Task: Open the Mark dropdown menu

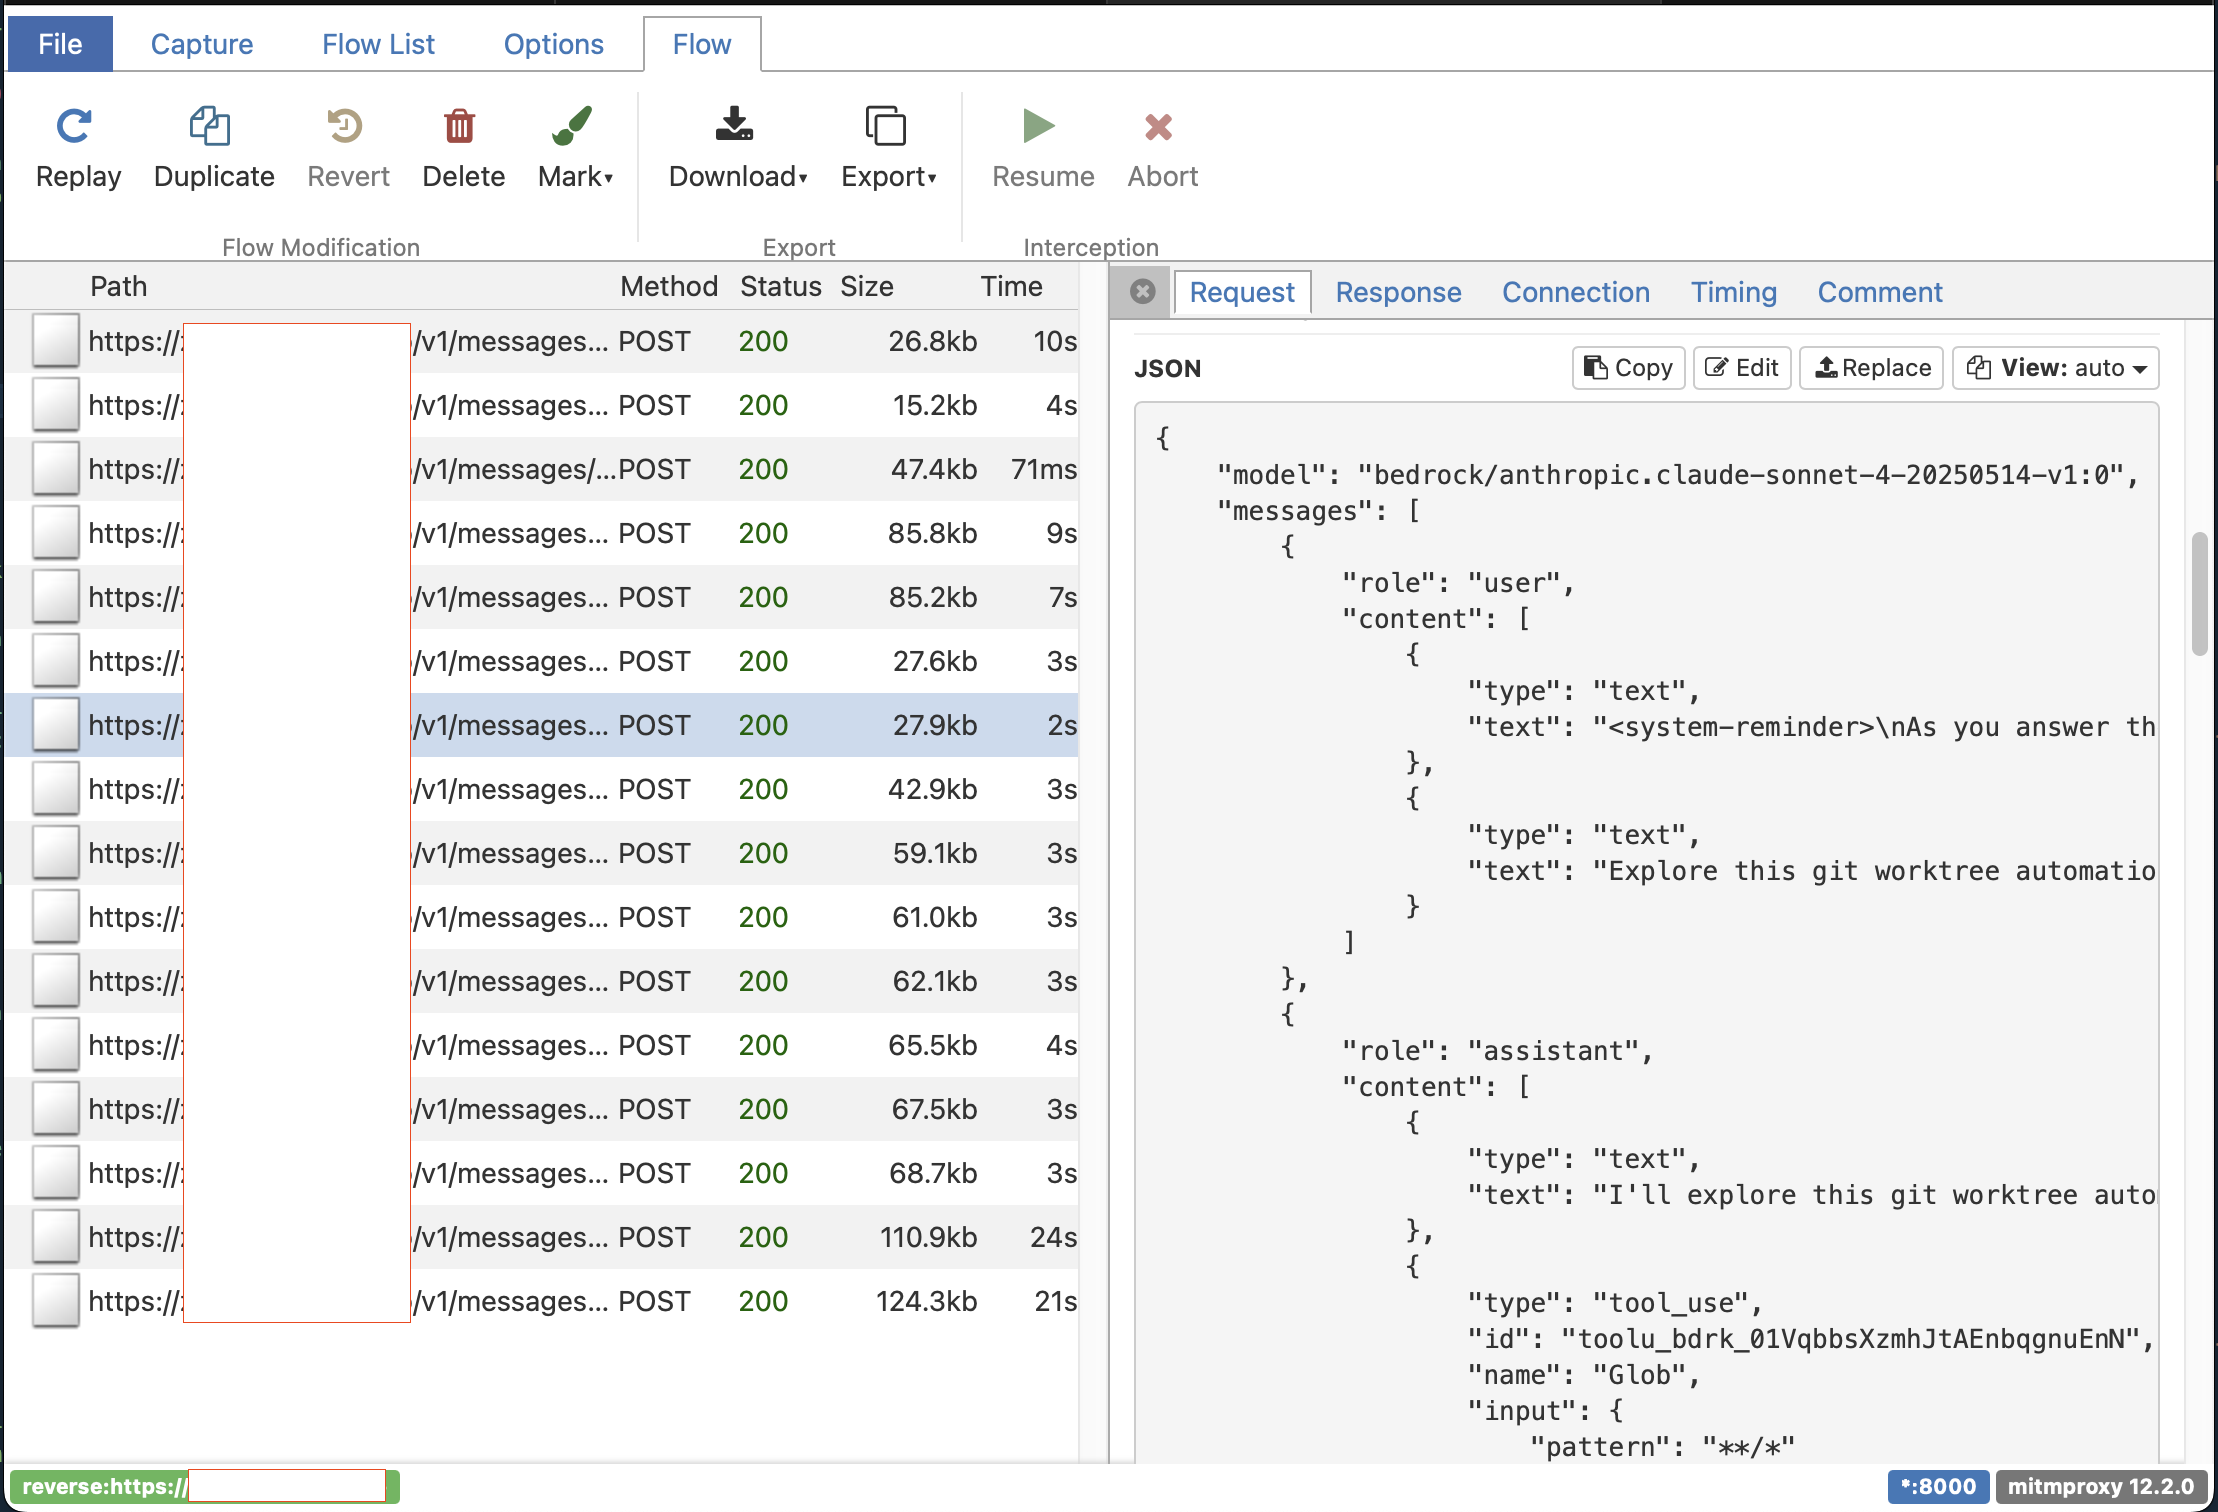Action: pyautogui.click(x=575, y=176)
